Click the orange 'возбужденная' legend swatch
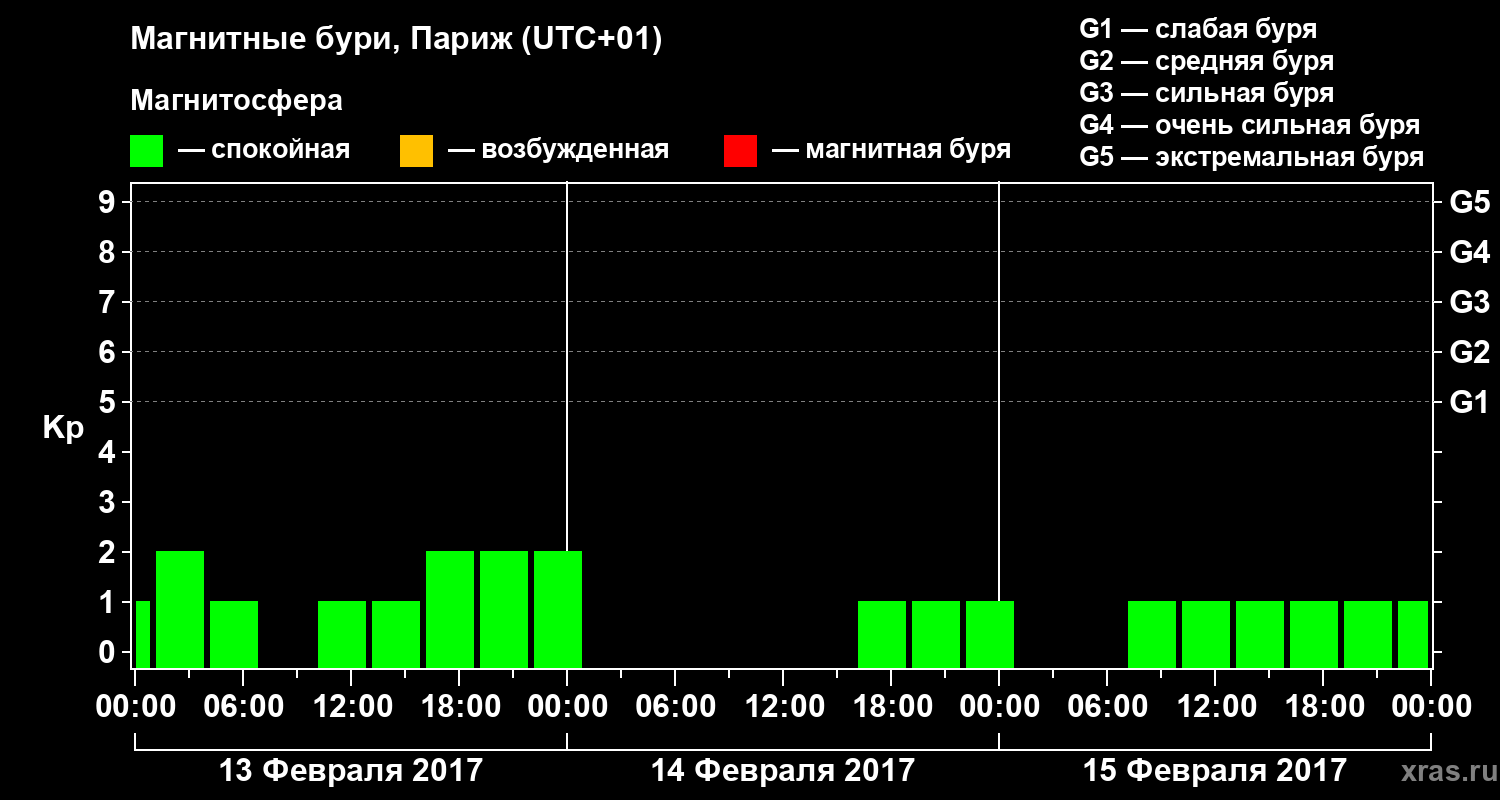This screenshot has height=800, width=1500. 416,151
